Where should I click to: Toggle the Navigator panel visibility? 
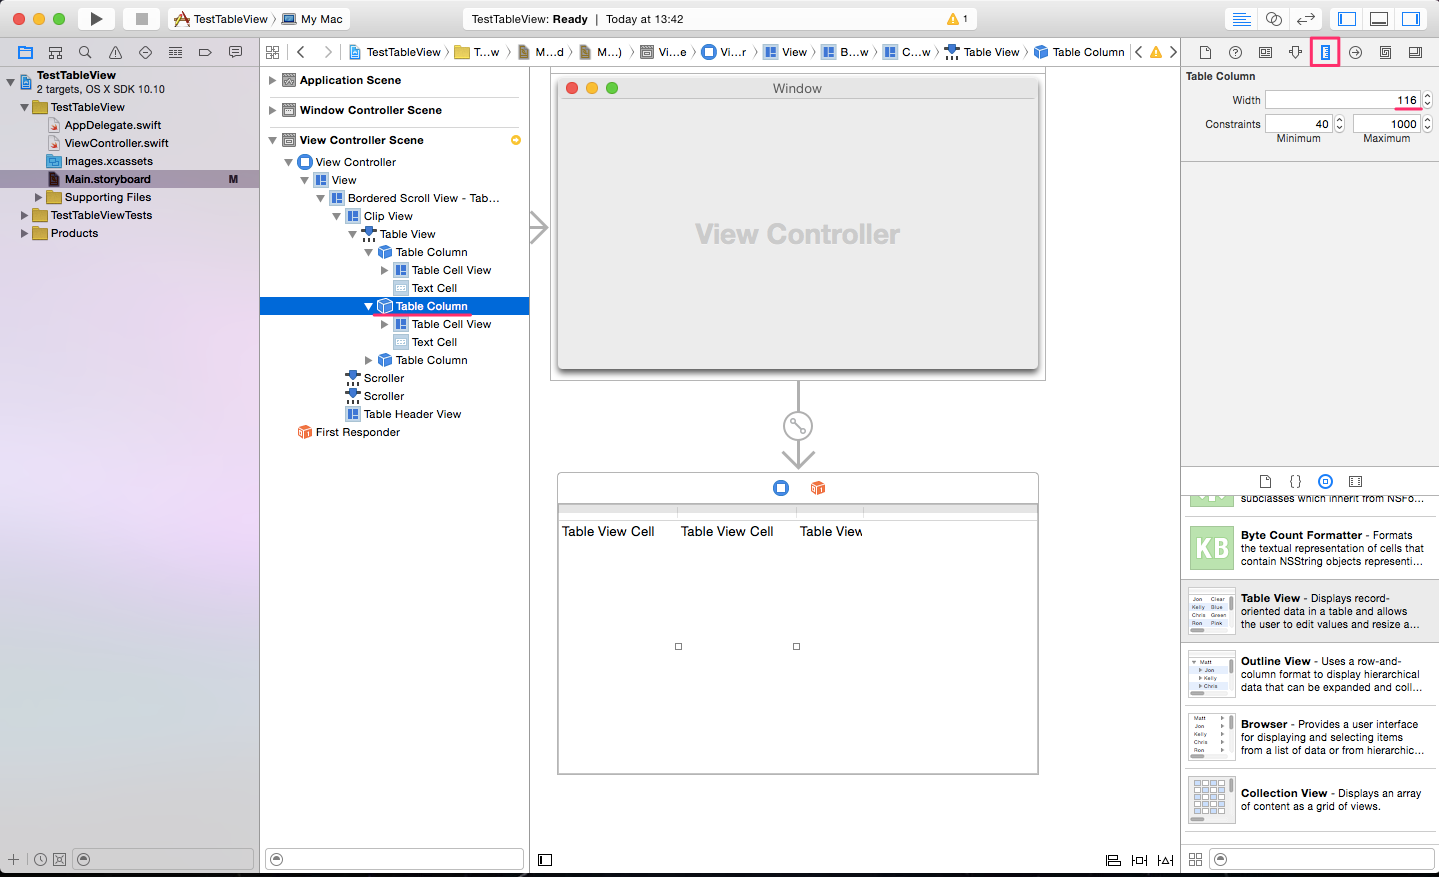(x=1347, y=19)
